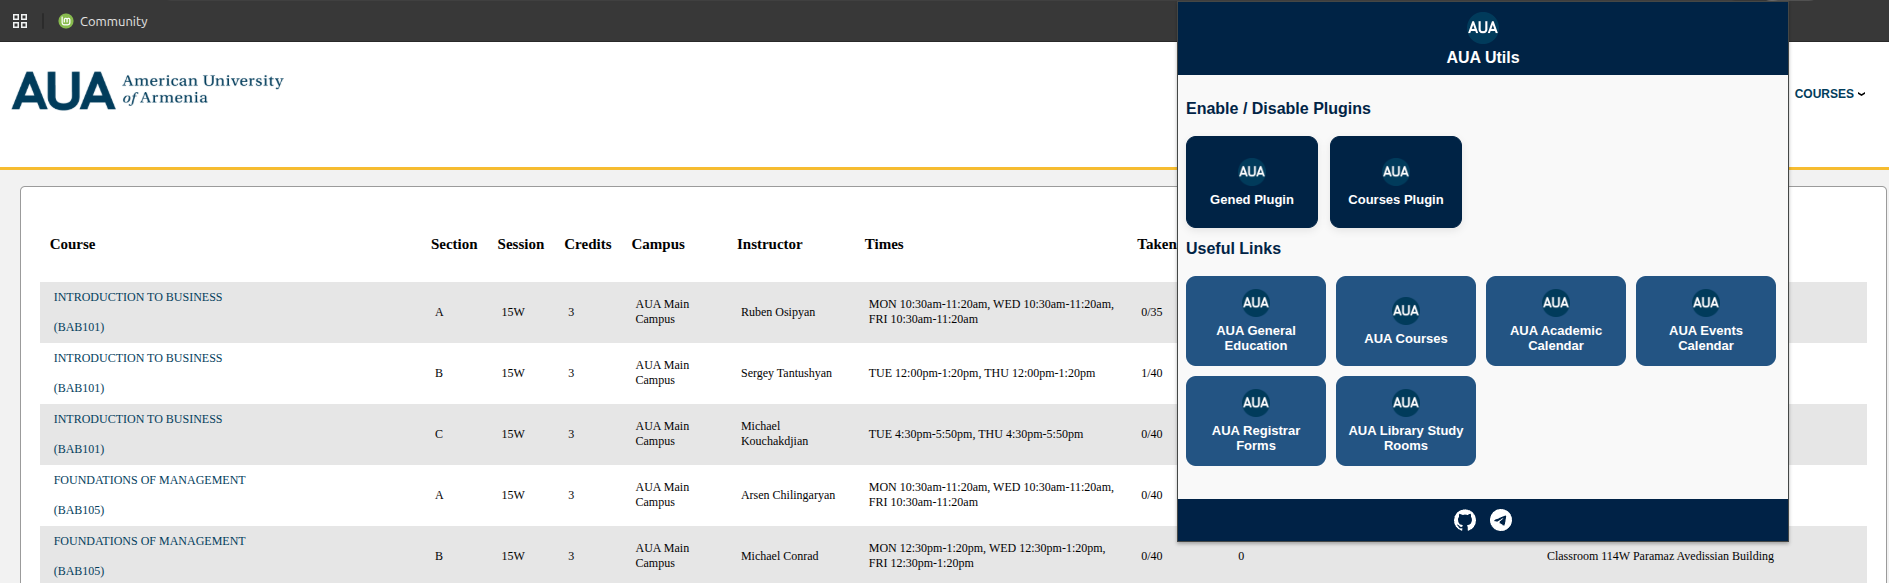Open the AUA Events Calendar tile
1889x583 pixels.
1705,321
